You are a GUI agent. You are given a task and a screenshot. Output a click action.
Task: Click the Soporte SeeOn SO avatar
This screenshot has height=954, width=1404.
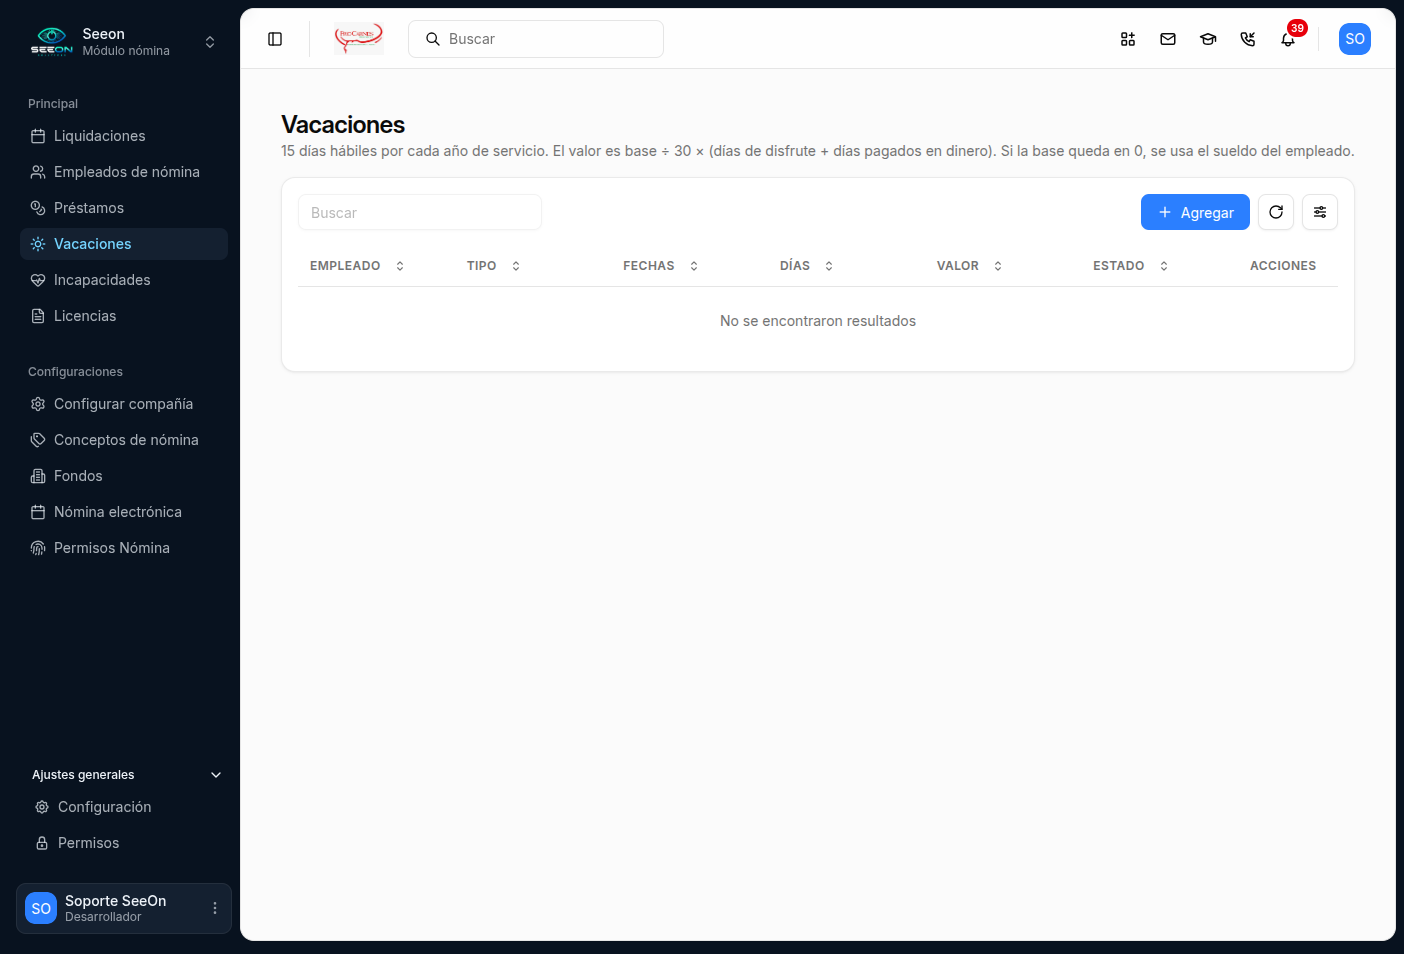pyautogui.click(x=41, y=908)
